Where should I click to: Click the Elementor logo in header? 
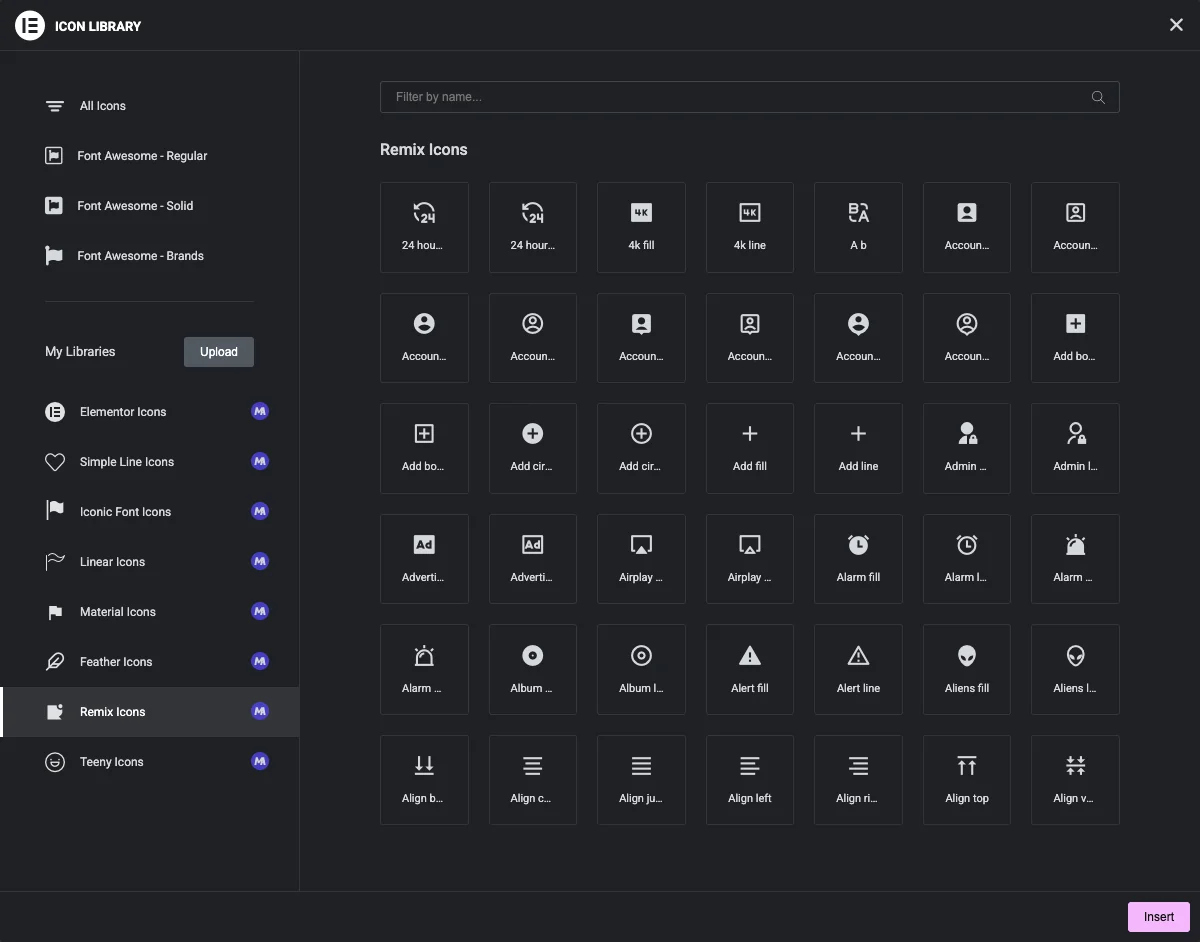pyautogui.click(x=30, y=25)
